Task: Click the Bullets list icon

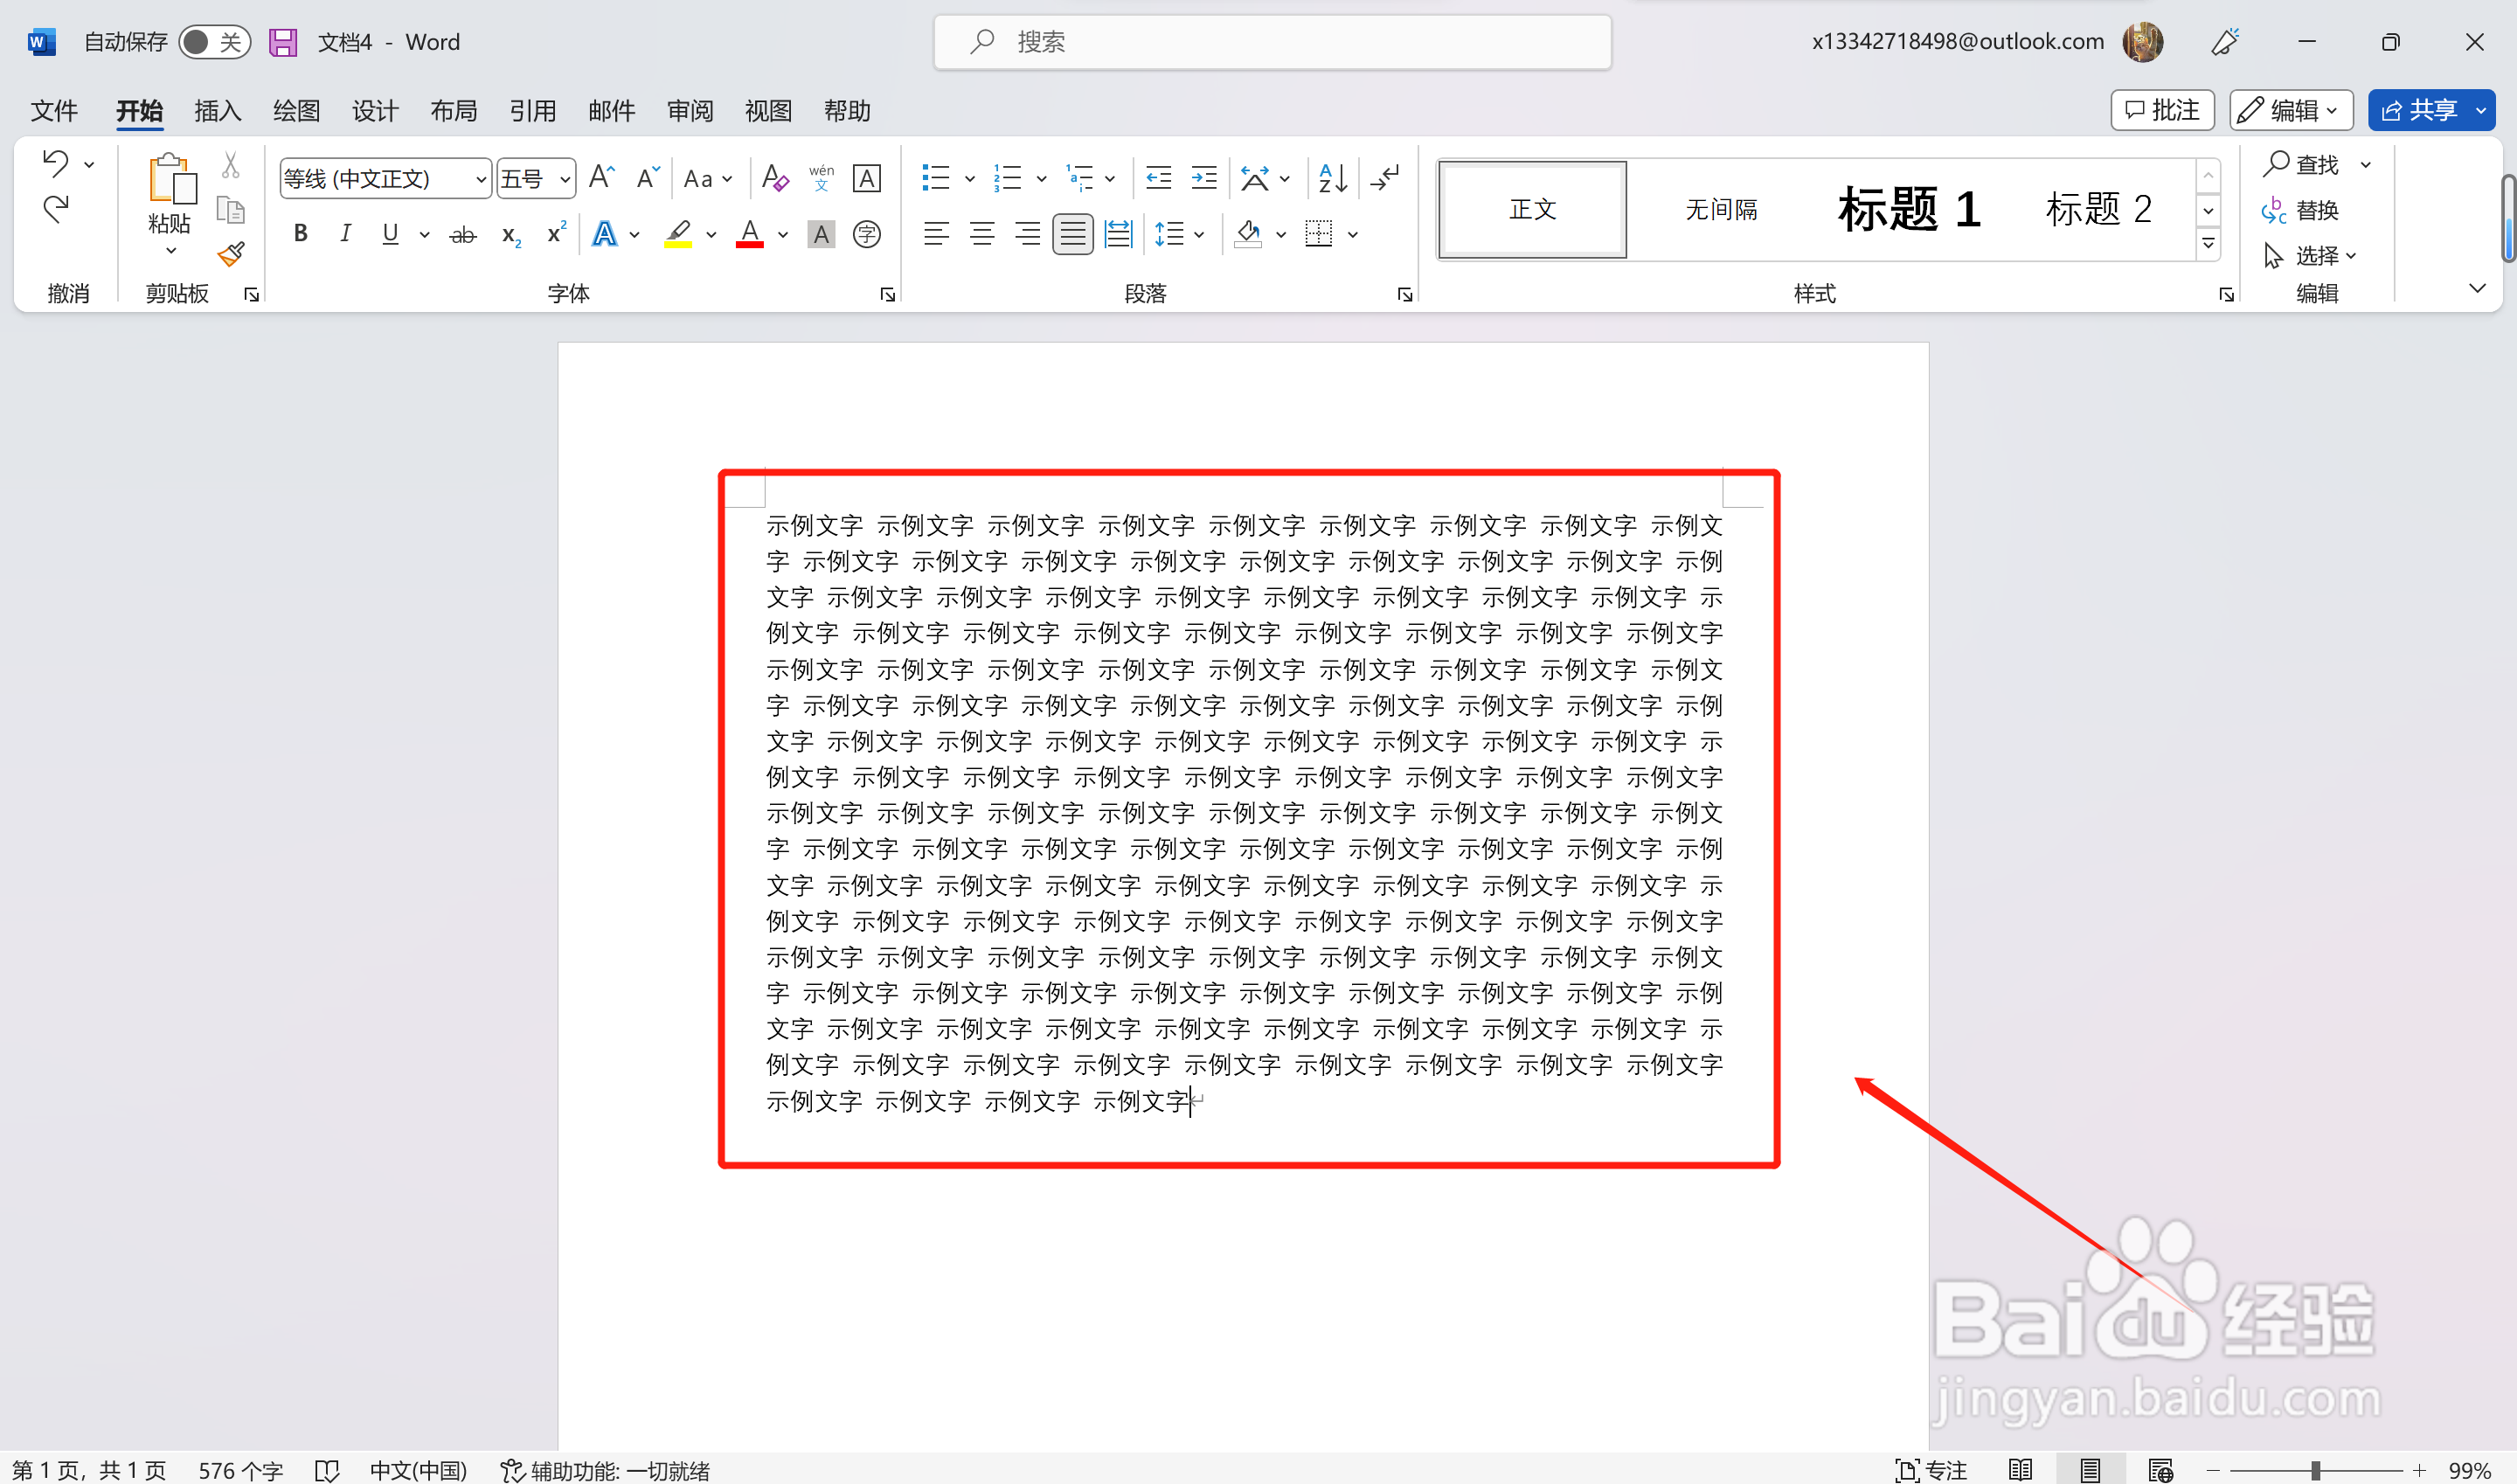Action: pyautogui.click(x=936, y=178)
